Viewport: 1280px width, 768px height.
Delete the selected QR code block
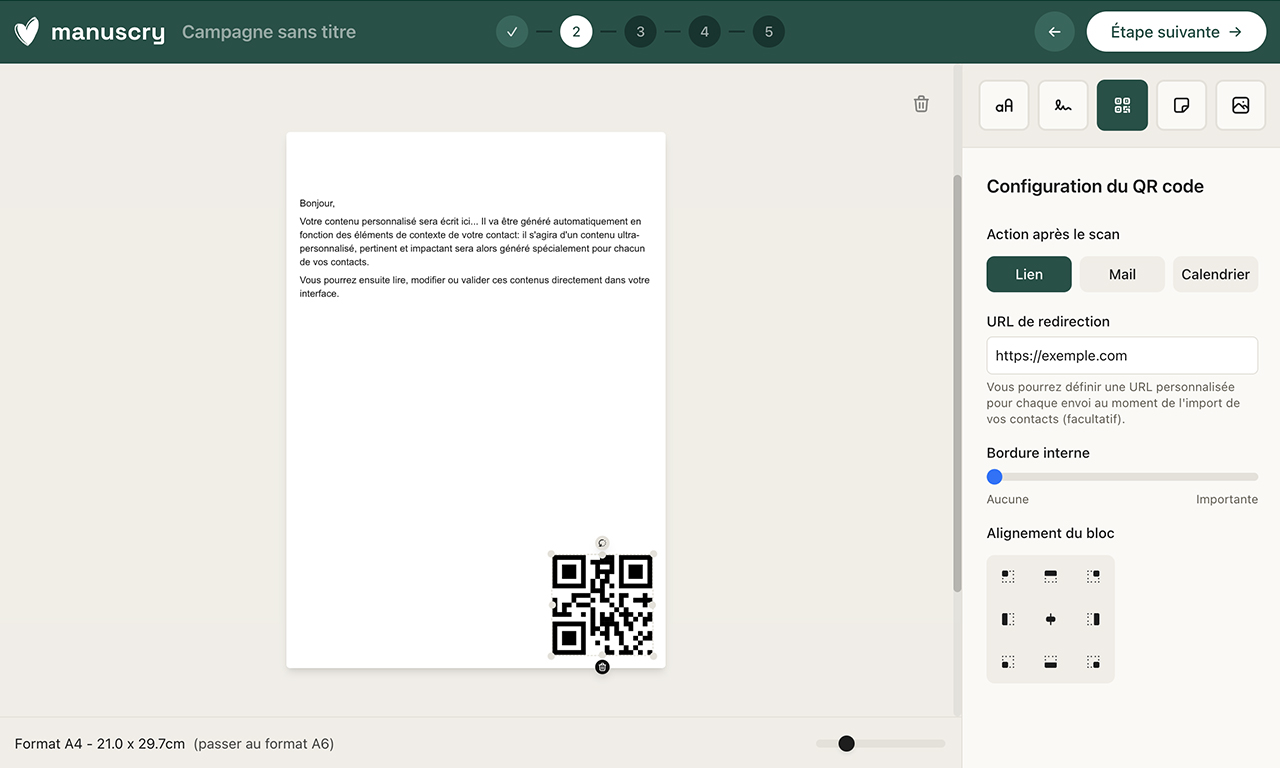click(602, 666)
